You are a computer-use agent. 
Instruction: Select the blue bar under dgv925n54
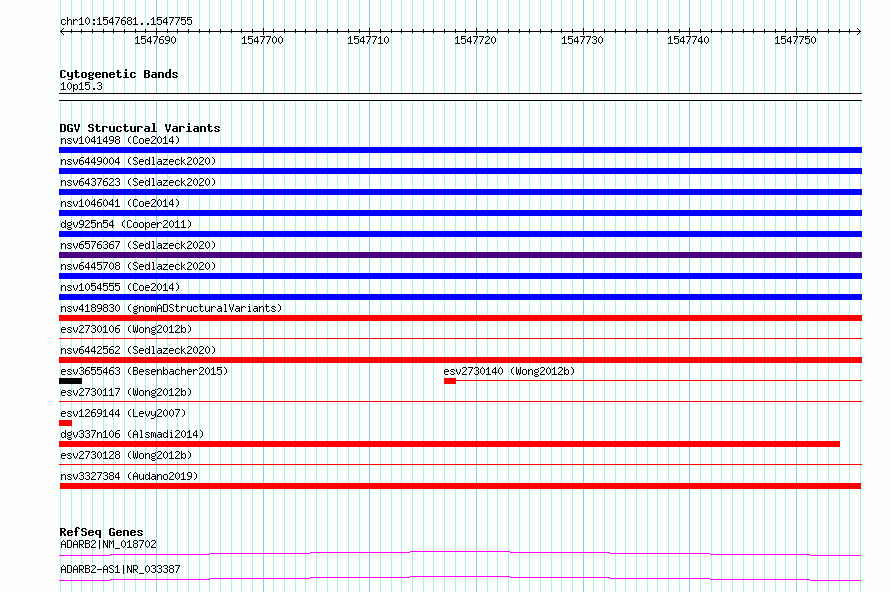pos(460,234)
